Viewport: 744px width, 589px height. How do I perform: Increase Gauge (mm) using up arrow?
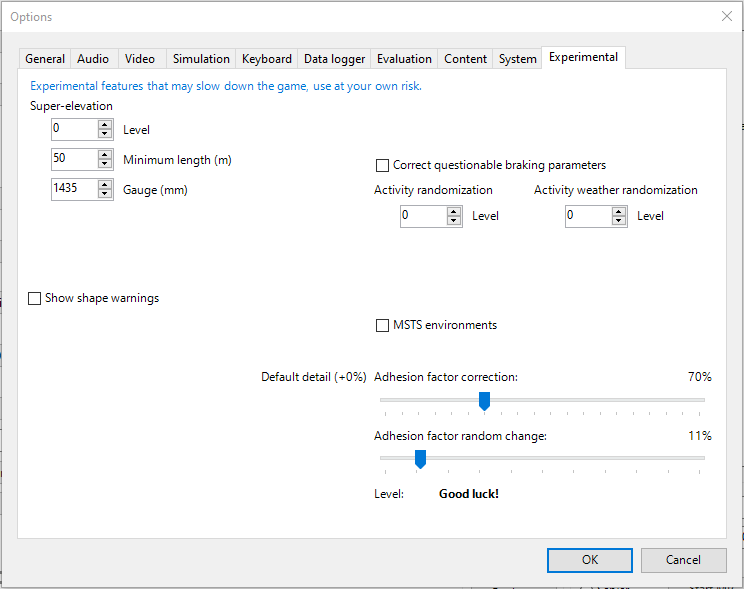tap(105, 184)
